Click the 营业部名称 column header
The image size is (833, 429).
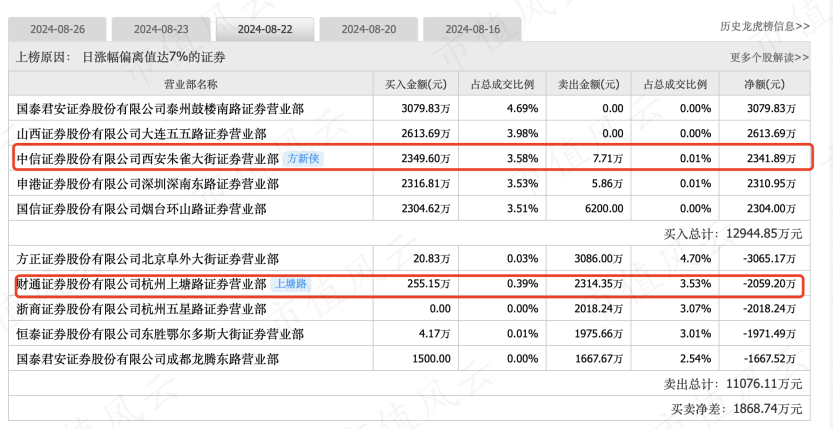pos(191,84)
